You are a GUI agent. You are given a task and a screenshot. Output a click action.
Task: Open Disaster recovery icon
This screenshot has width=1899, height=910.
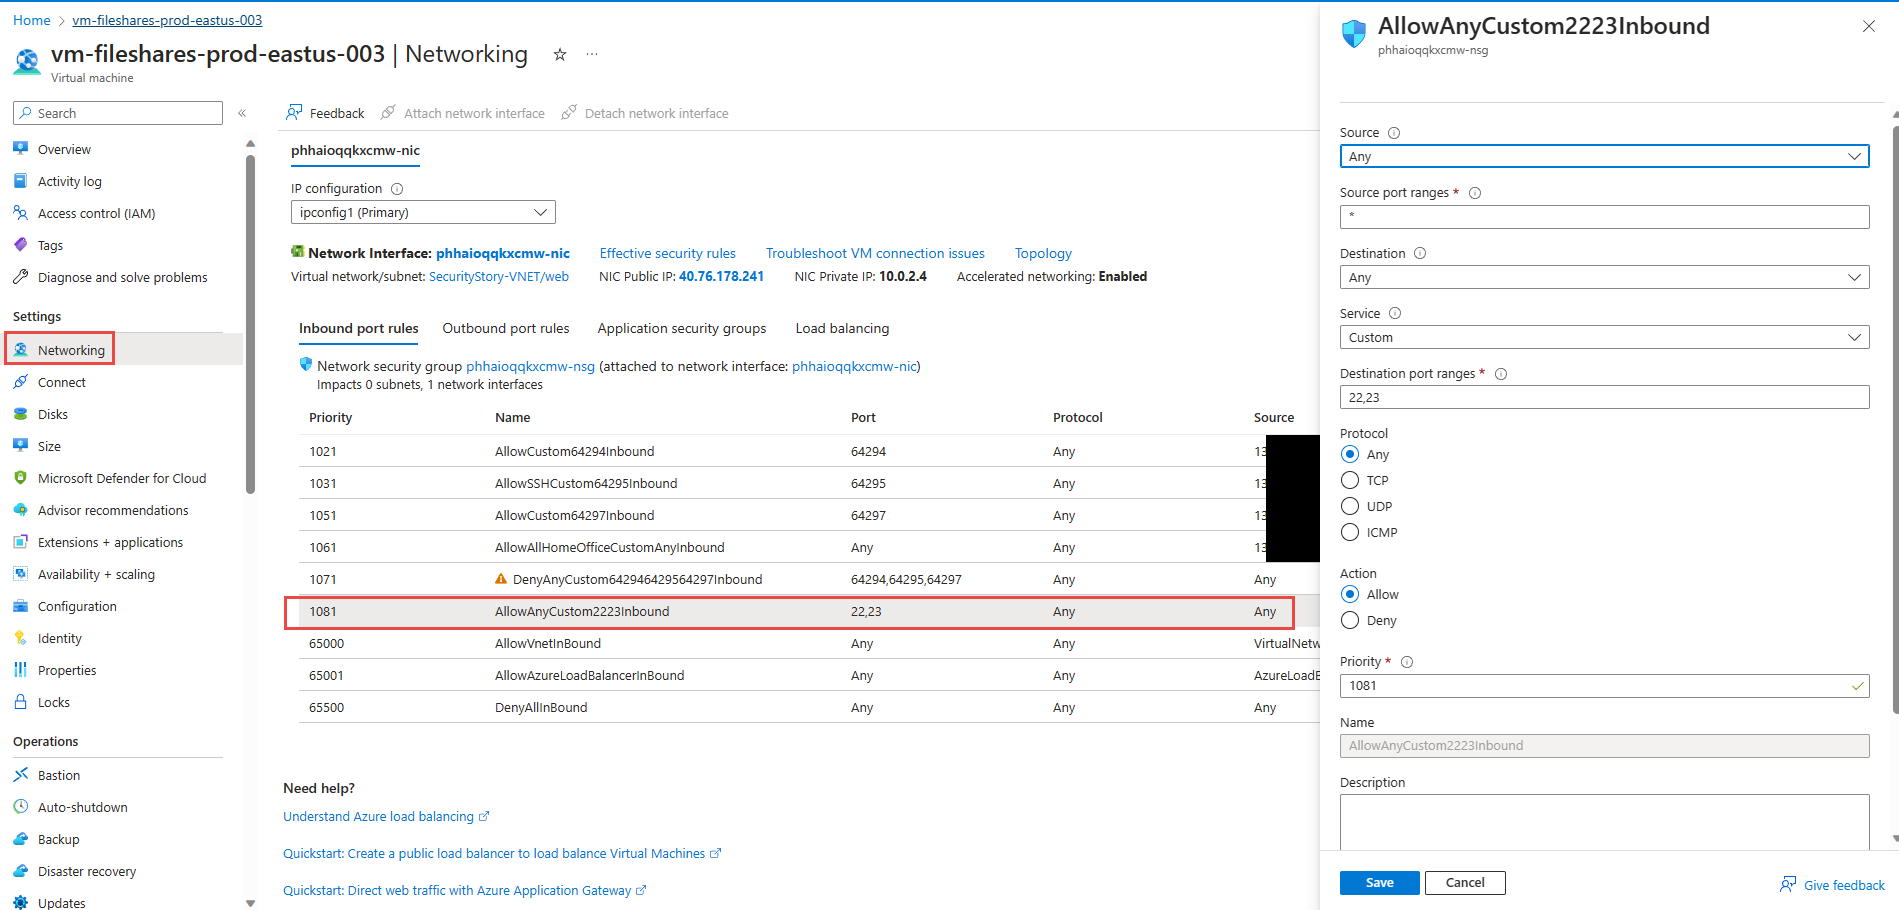click(x=20, y=871)
